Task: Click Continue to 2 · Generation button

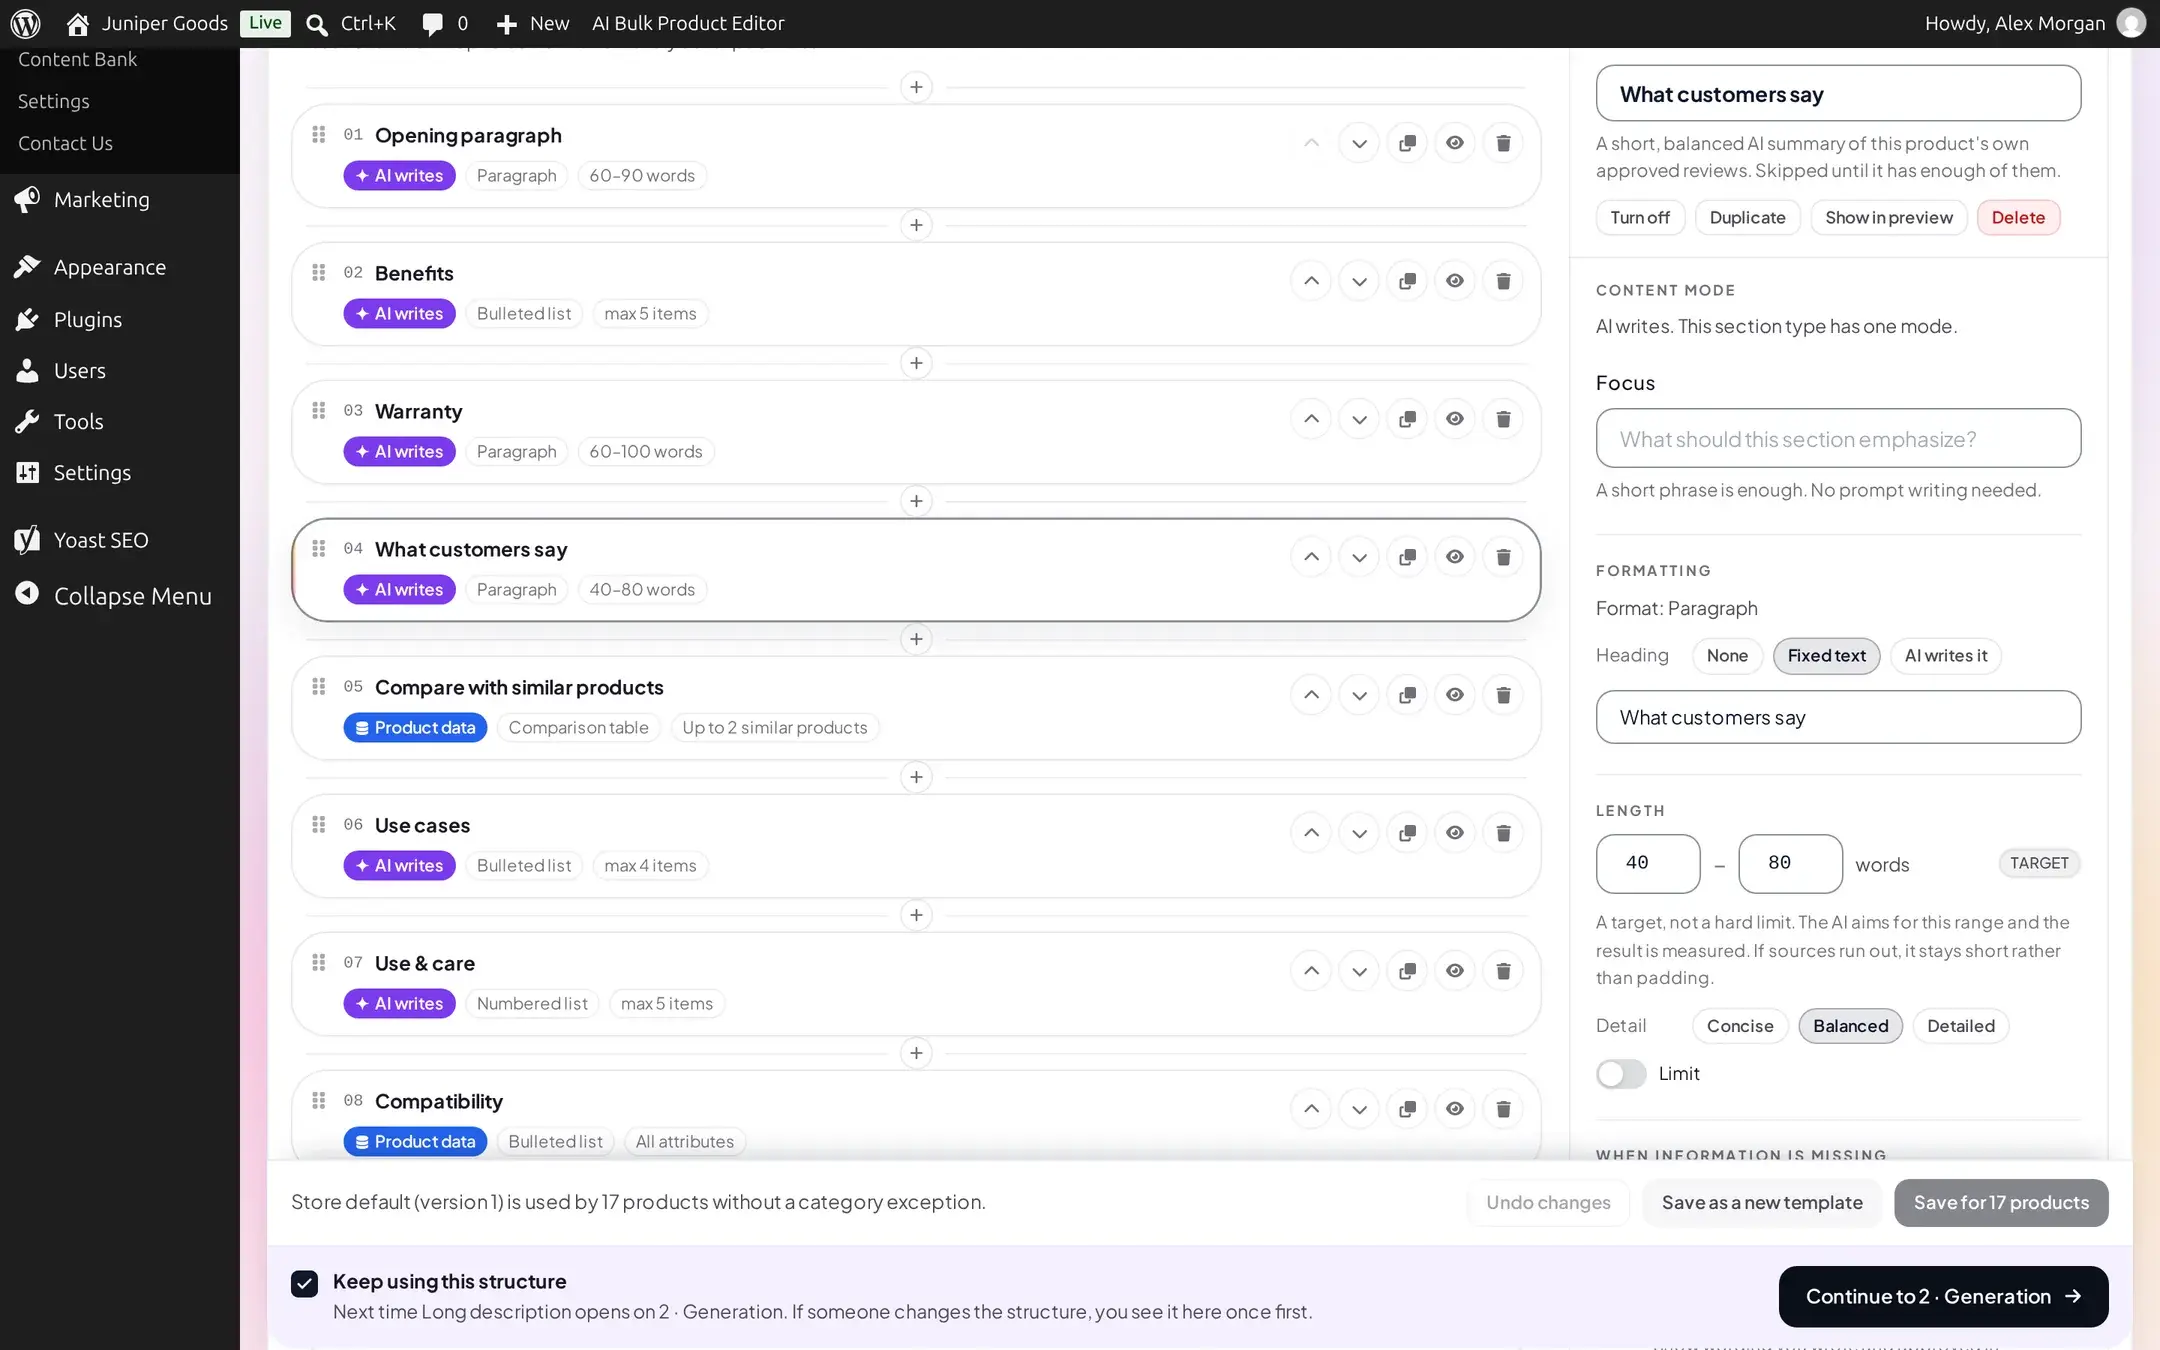Action: coord(1943,1297)
